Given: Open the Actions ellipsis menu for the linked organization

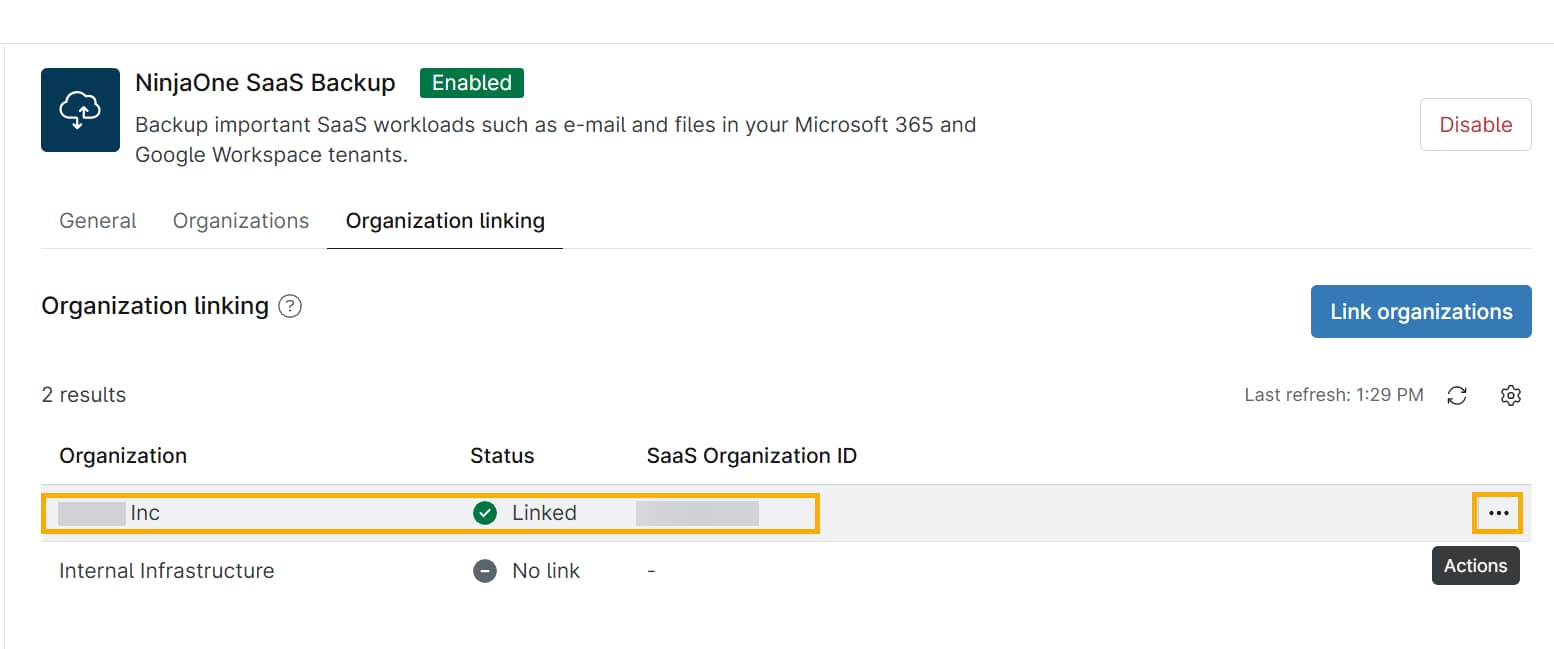Looking at the screenshot, I should 1497,512.
